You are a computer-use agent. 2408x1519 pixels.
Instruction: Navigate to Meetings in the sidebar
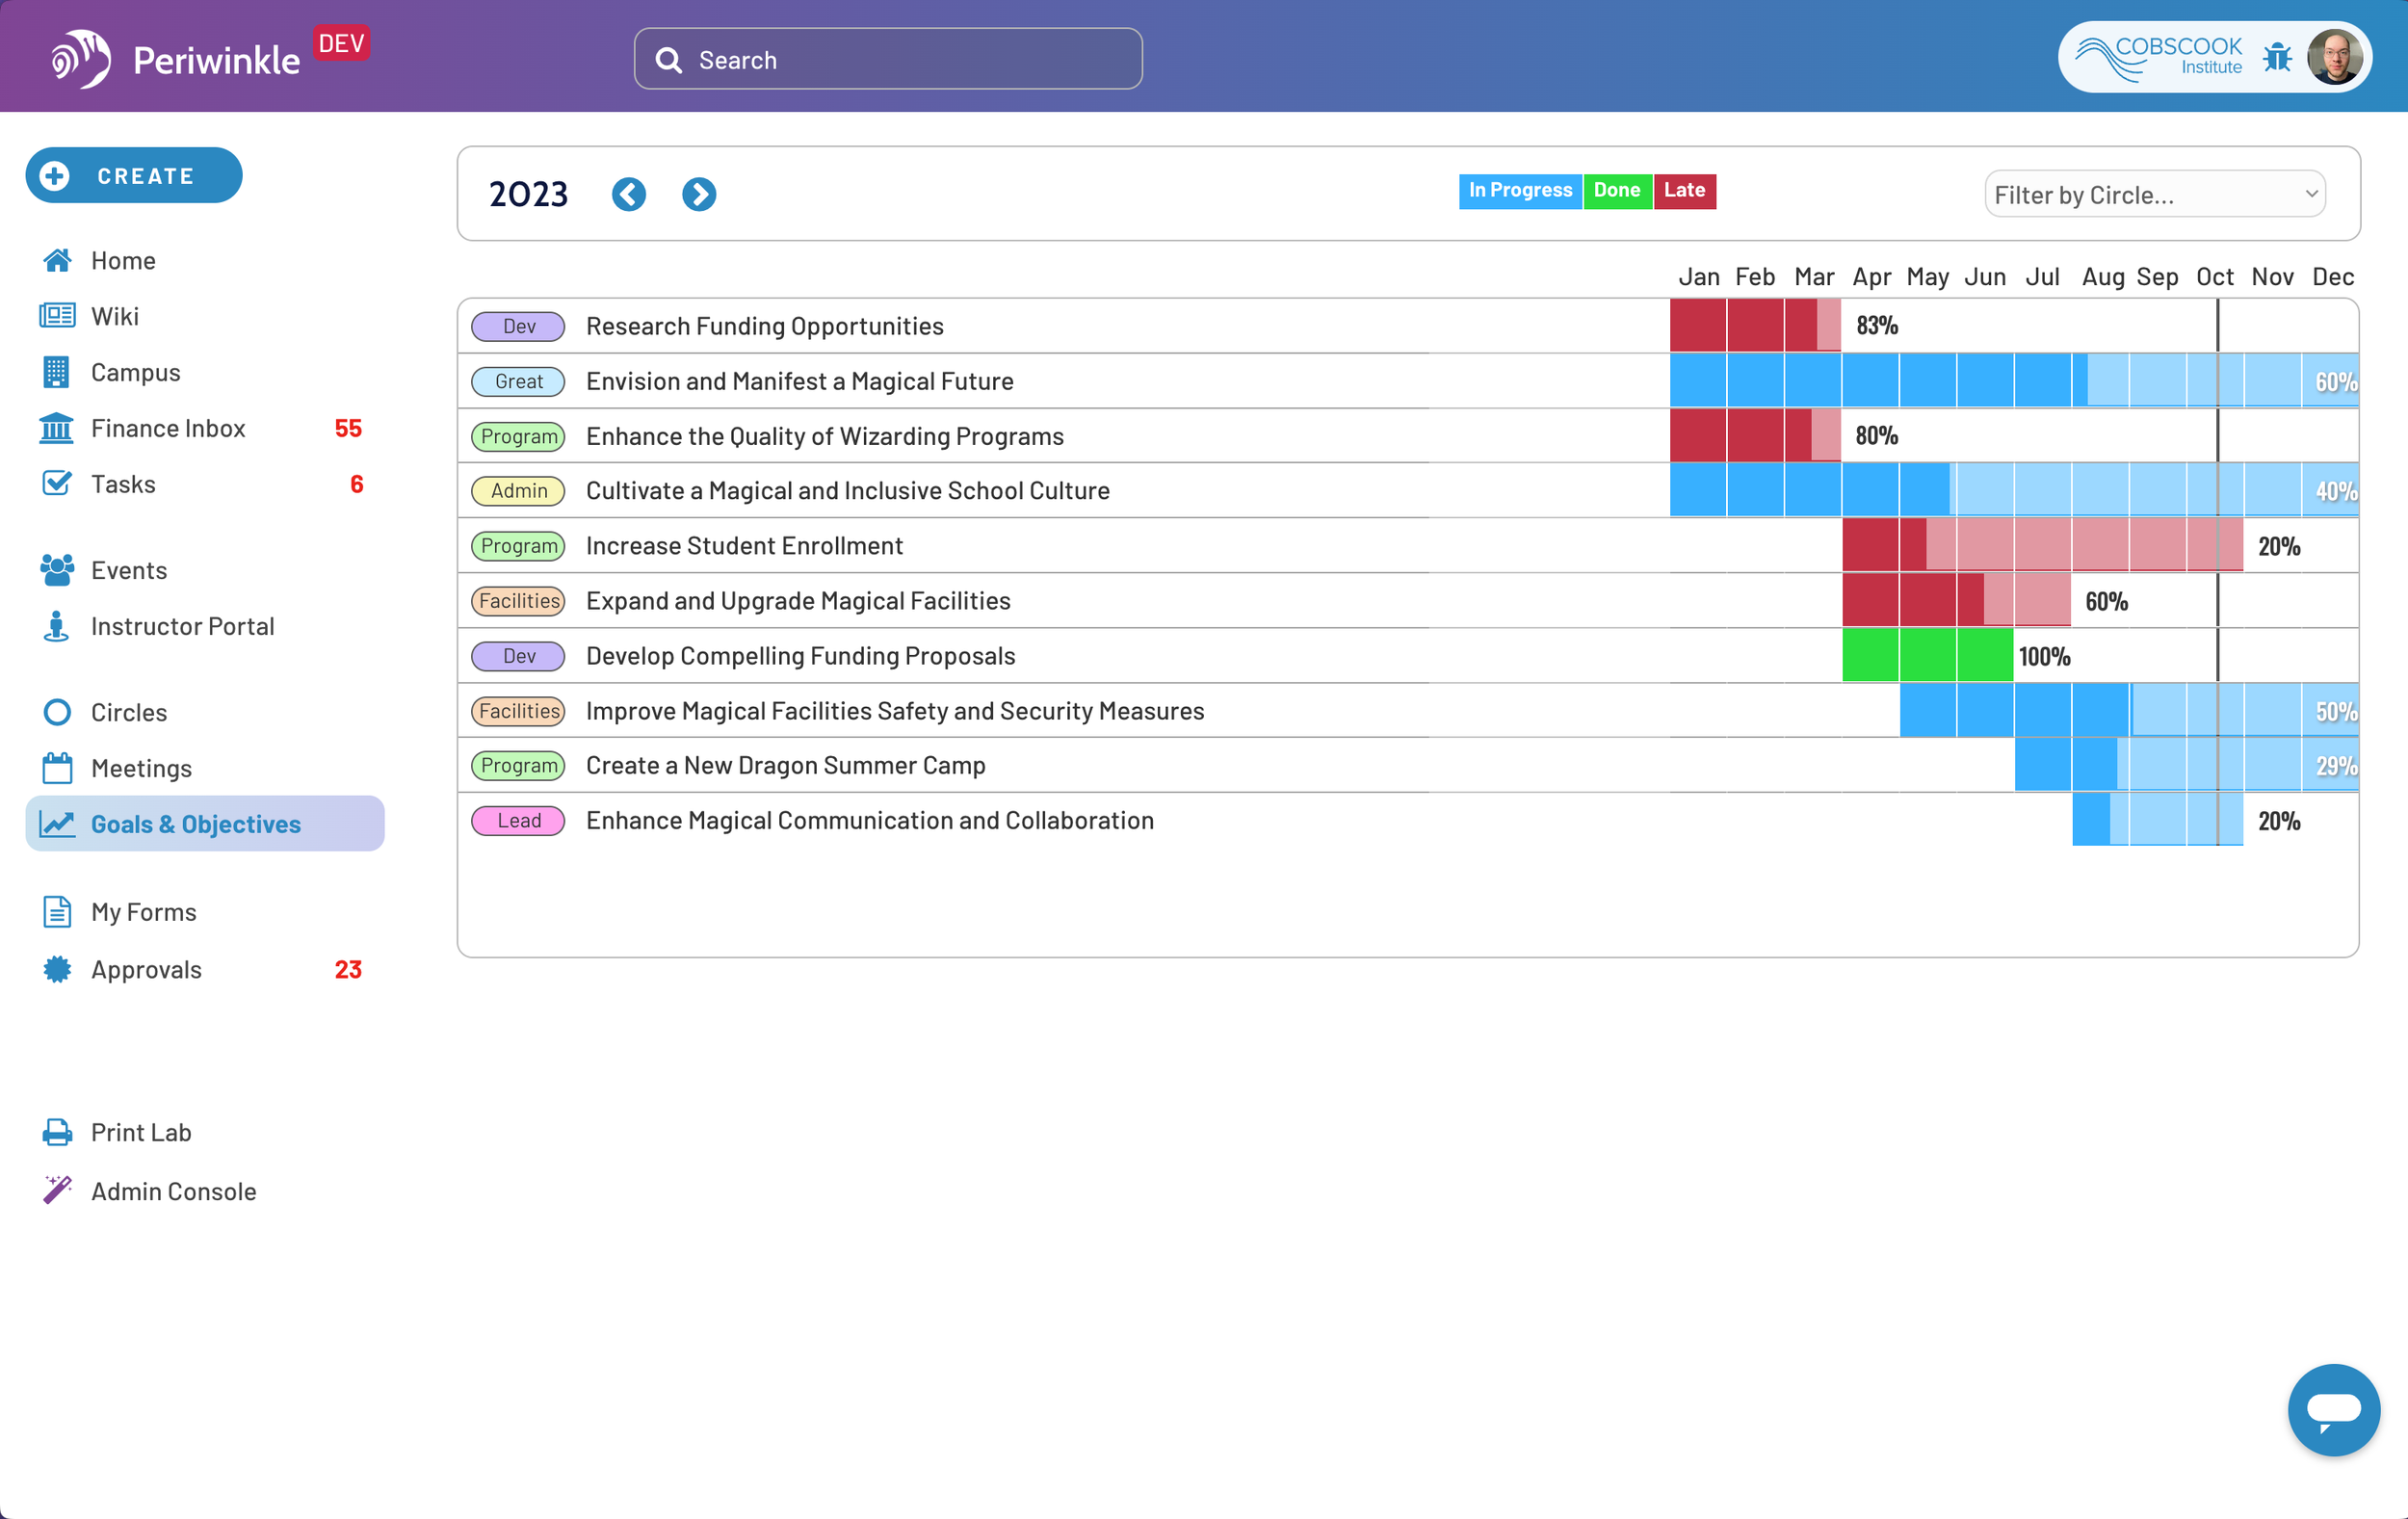pos(141,768)
